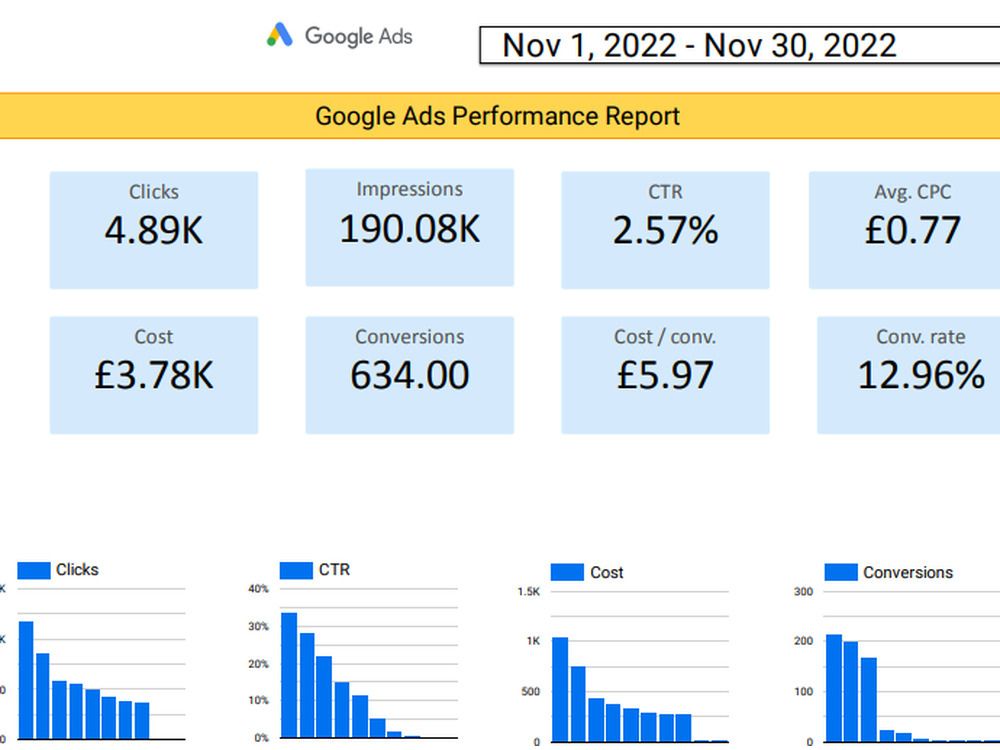Select the CTR 2.57% scorecard
This screenshot has height=750, width=1000.
665,230
